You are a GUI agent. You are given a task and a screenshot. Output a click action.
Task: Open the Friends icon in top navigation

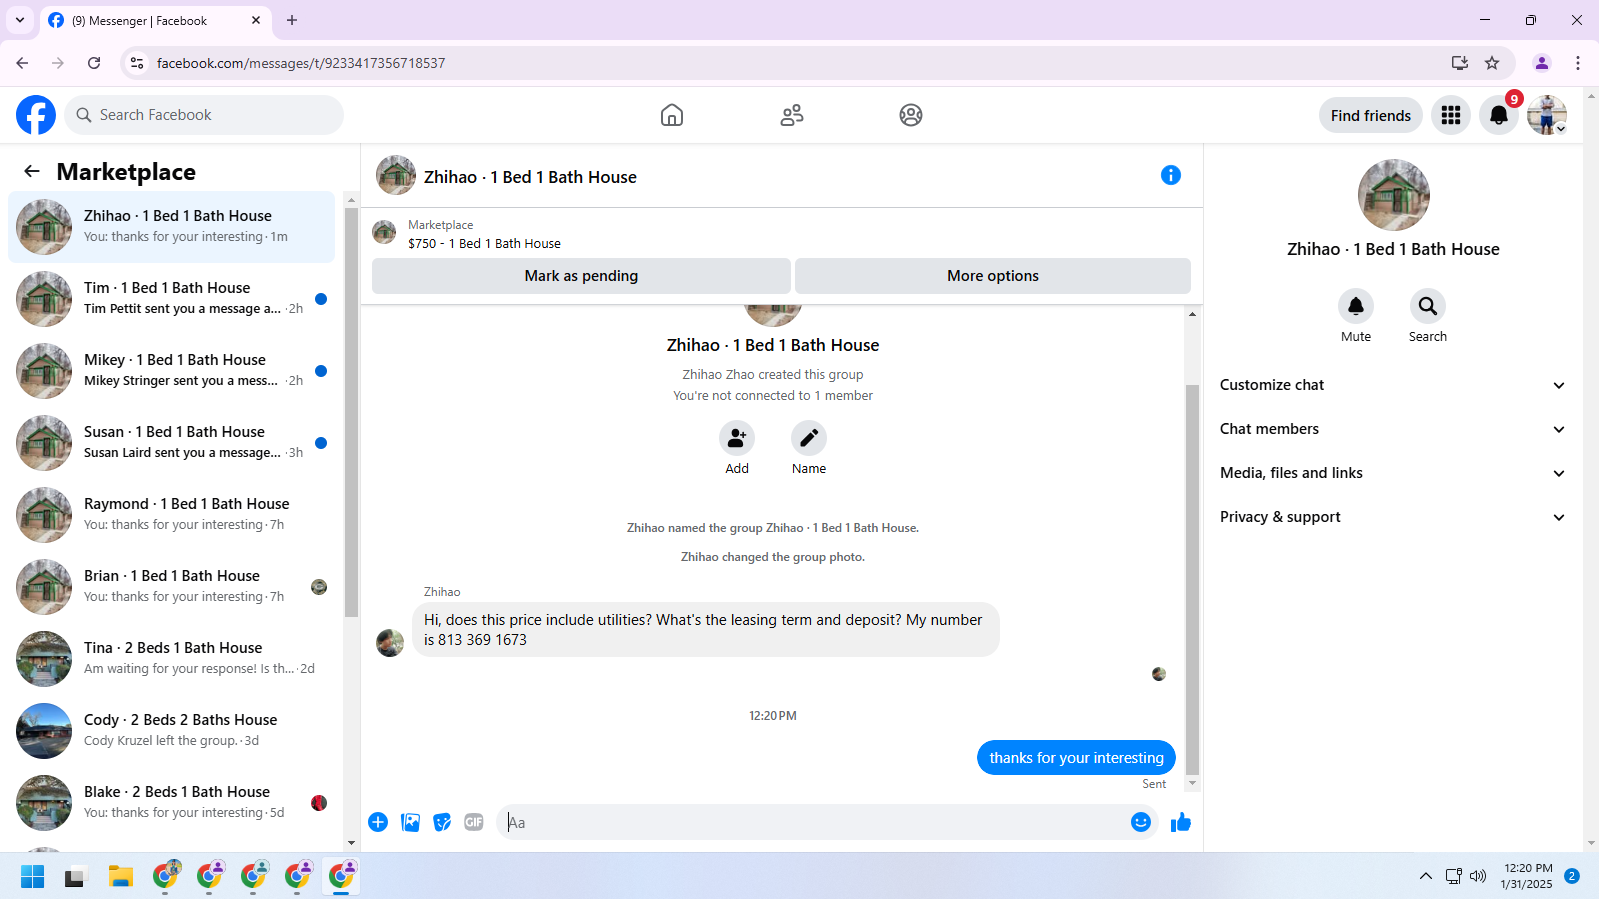click(x=792, y=115)
